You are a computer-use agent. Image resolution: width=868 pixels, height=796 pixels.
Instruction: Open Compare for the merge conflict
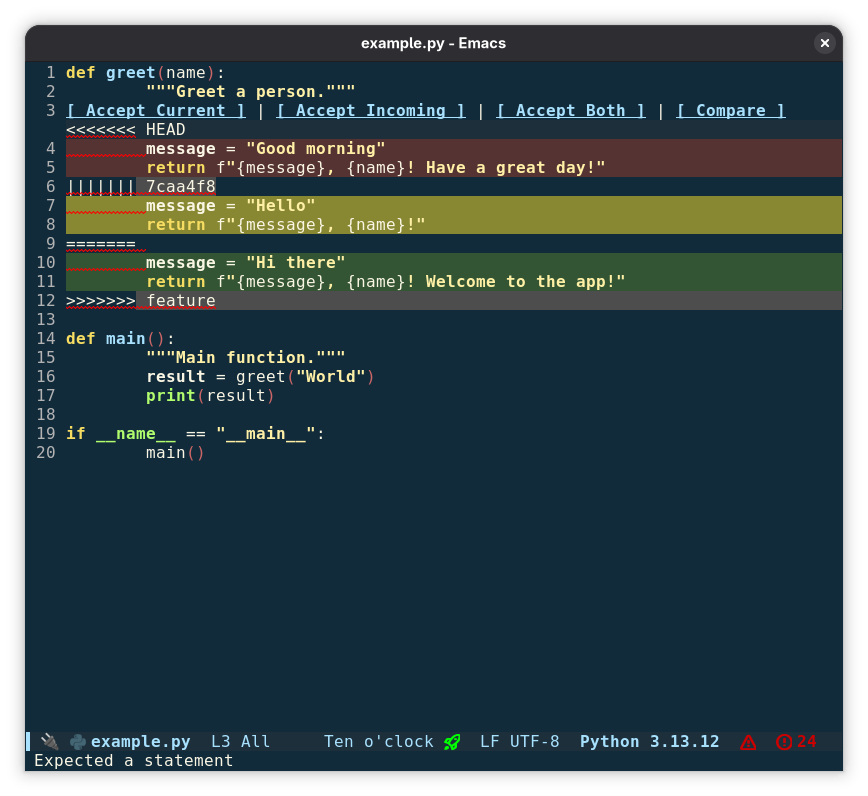coord(730,111)
